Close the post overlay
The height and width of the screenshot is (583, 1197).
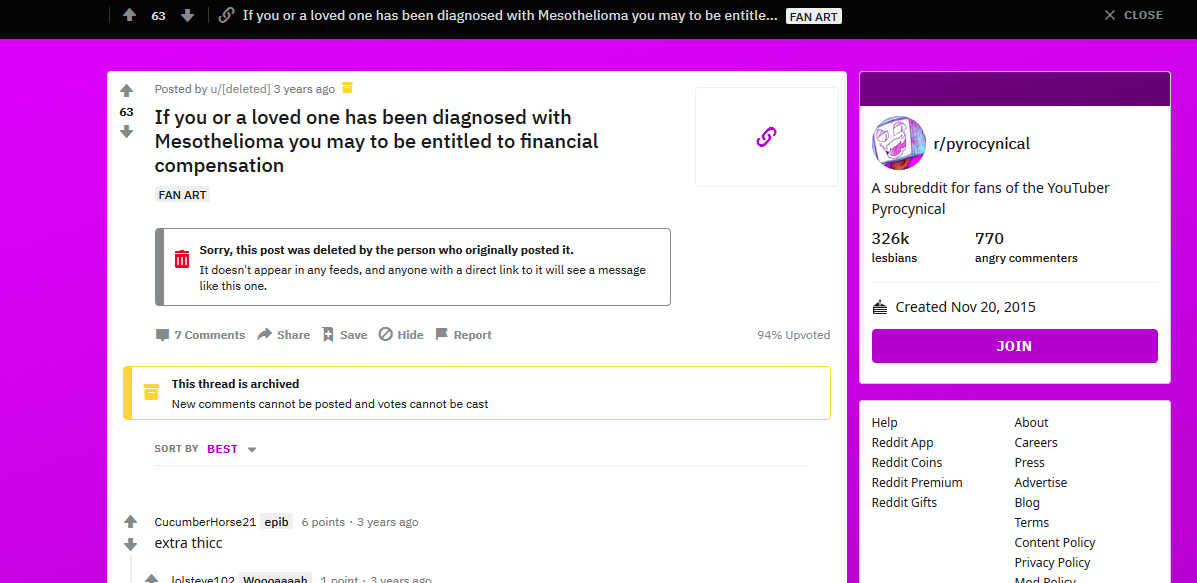click(1133, 15)
